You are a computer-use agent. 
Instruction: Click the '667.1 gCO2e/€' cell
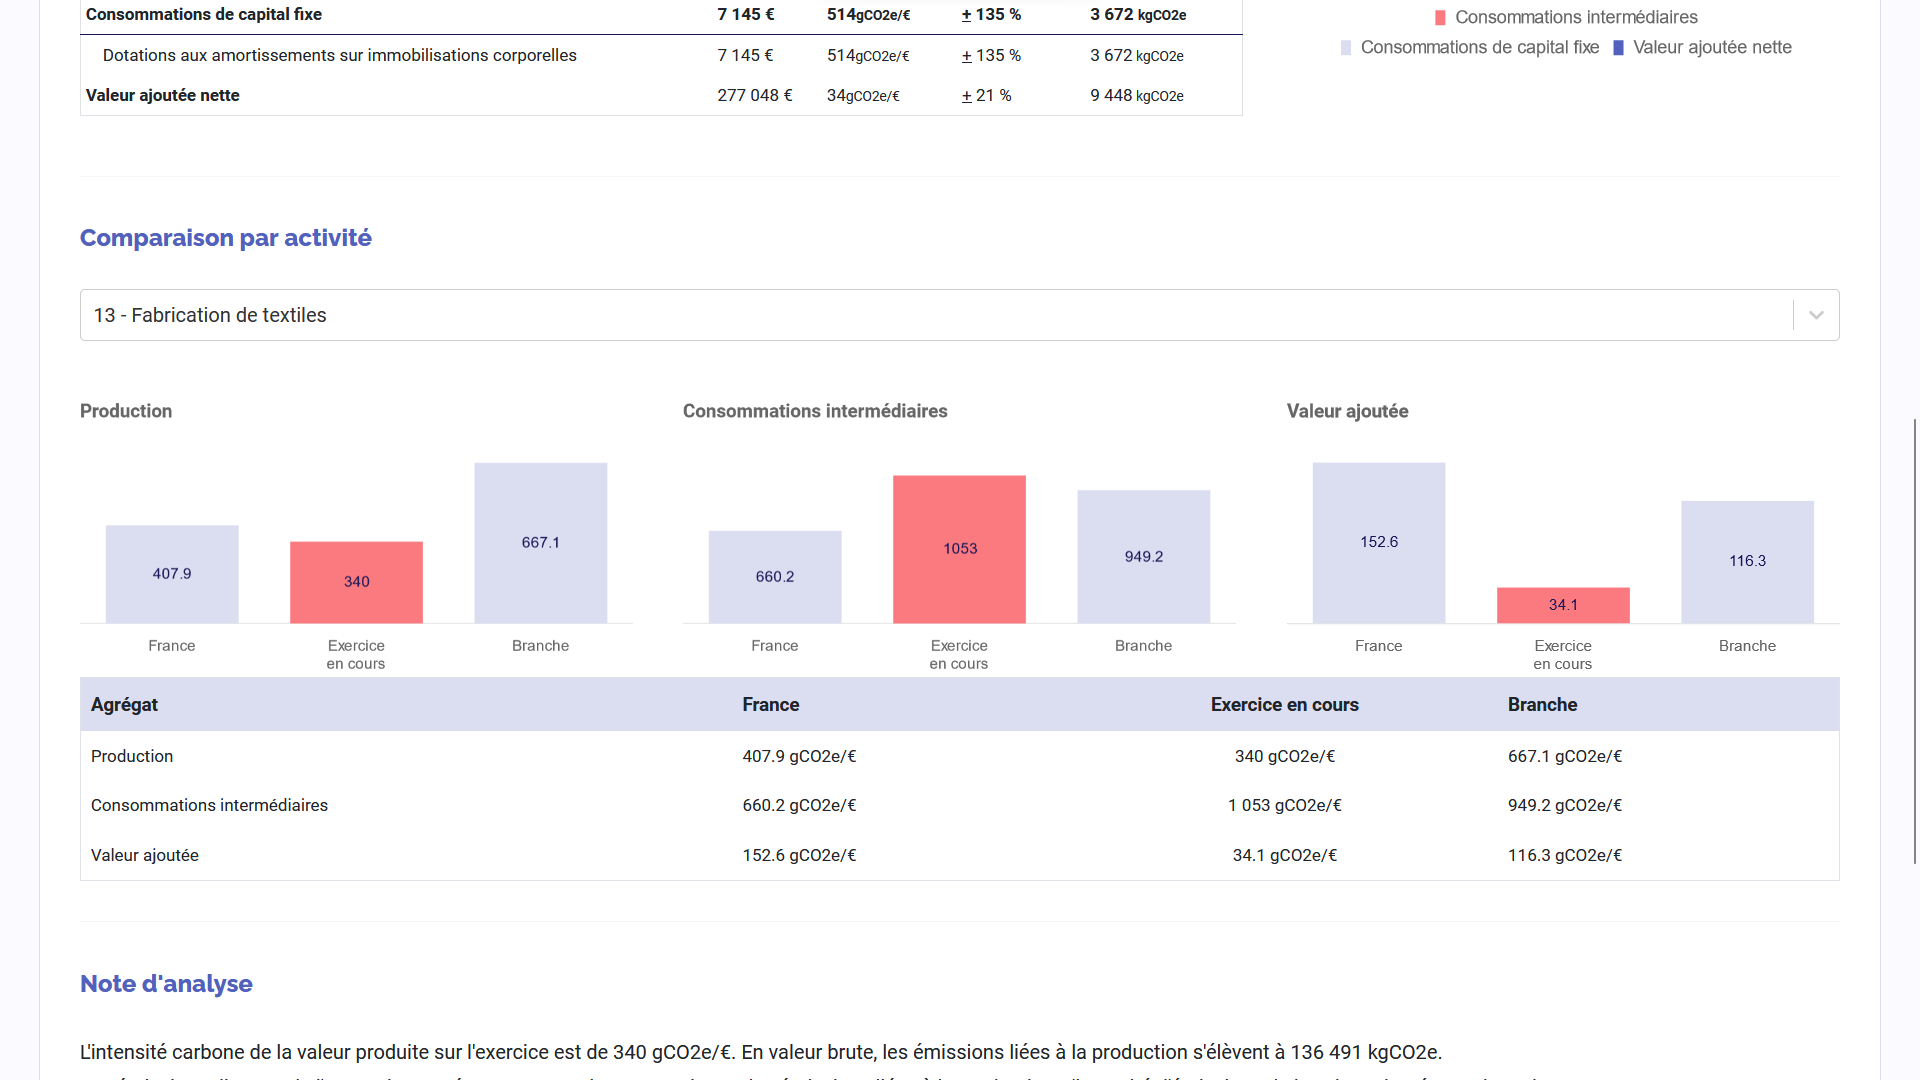[1565, 757]
